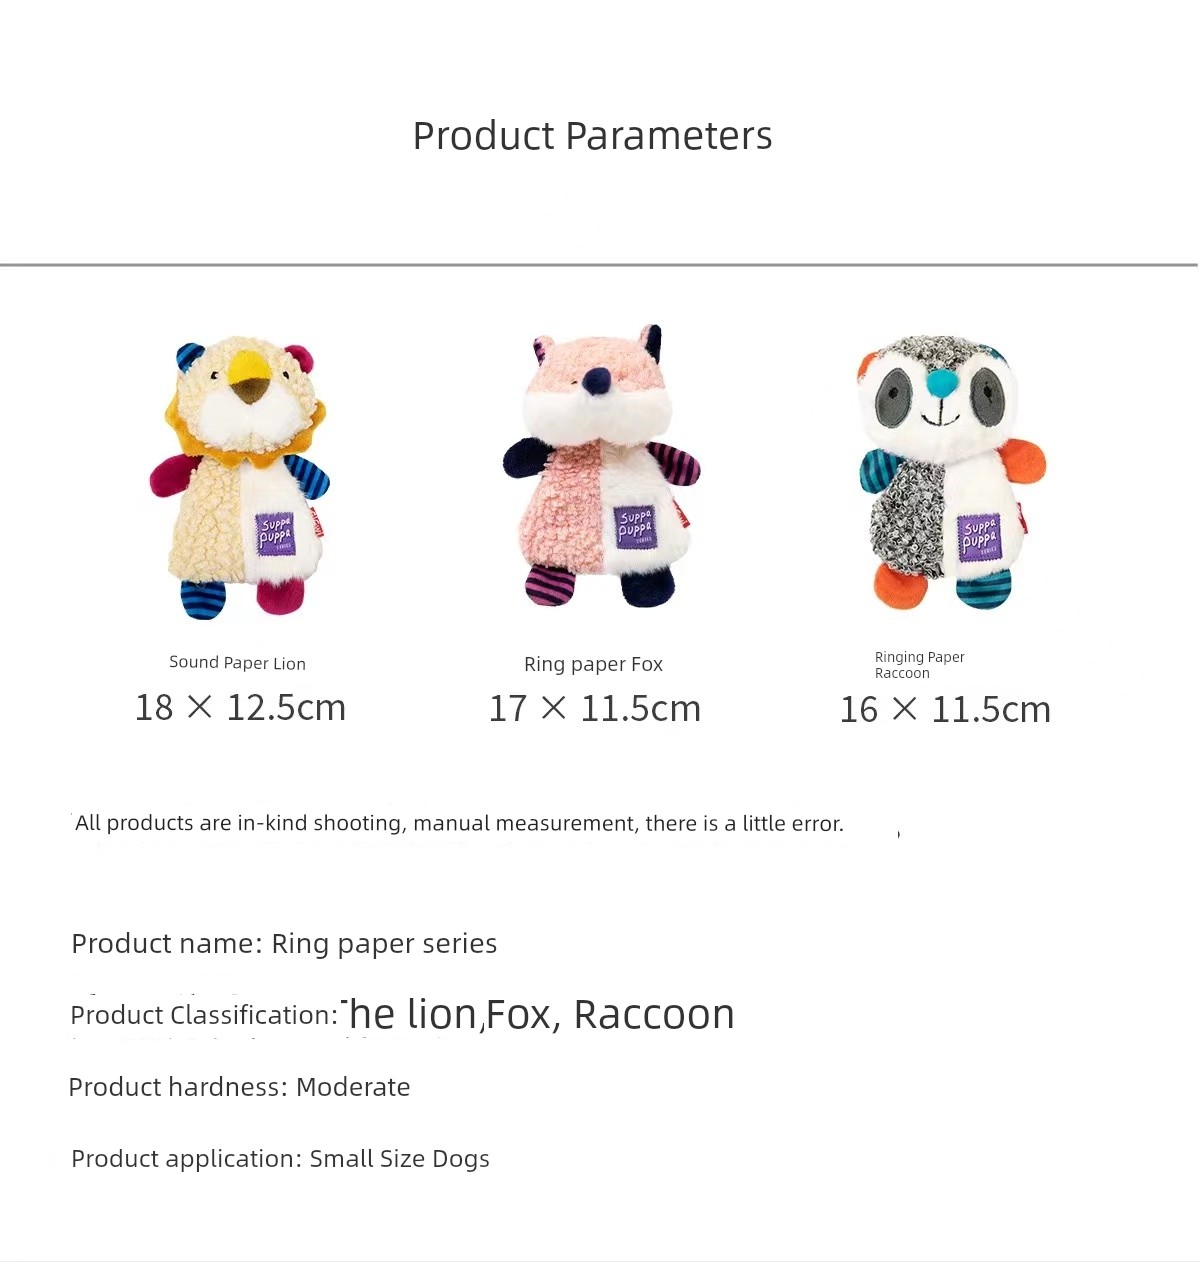
Task: Click the 17 × 11.5cm size text
Action: click(x=595, y=709)
